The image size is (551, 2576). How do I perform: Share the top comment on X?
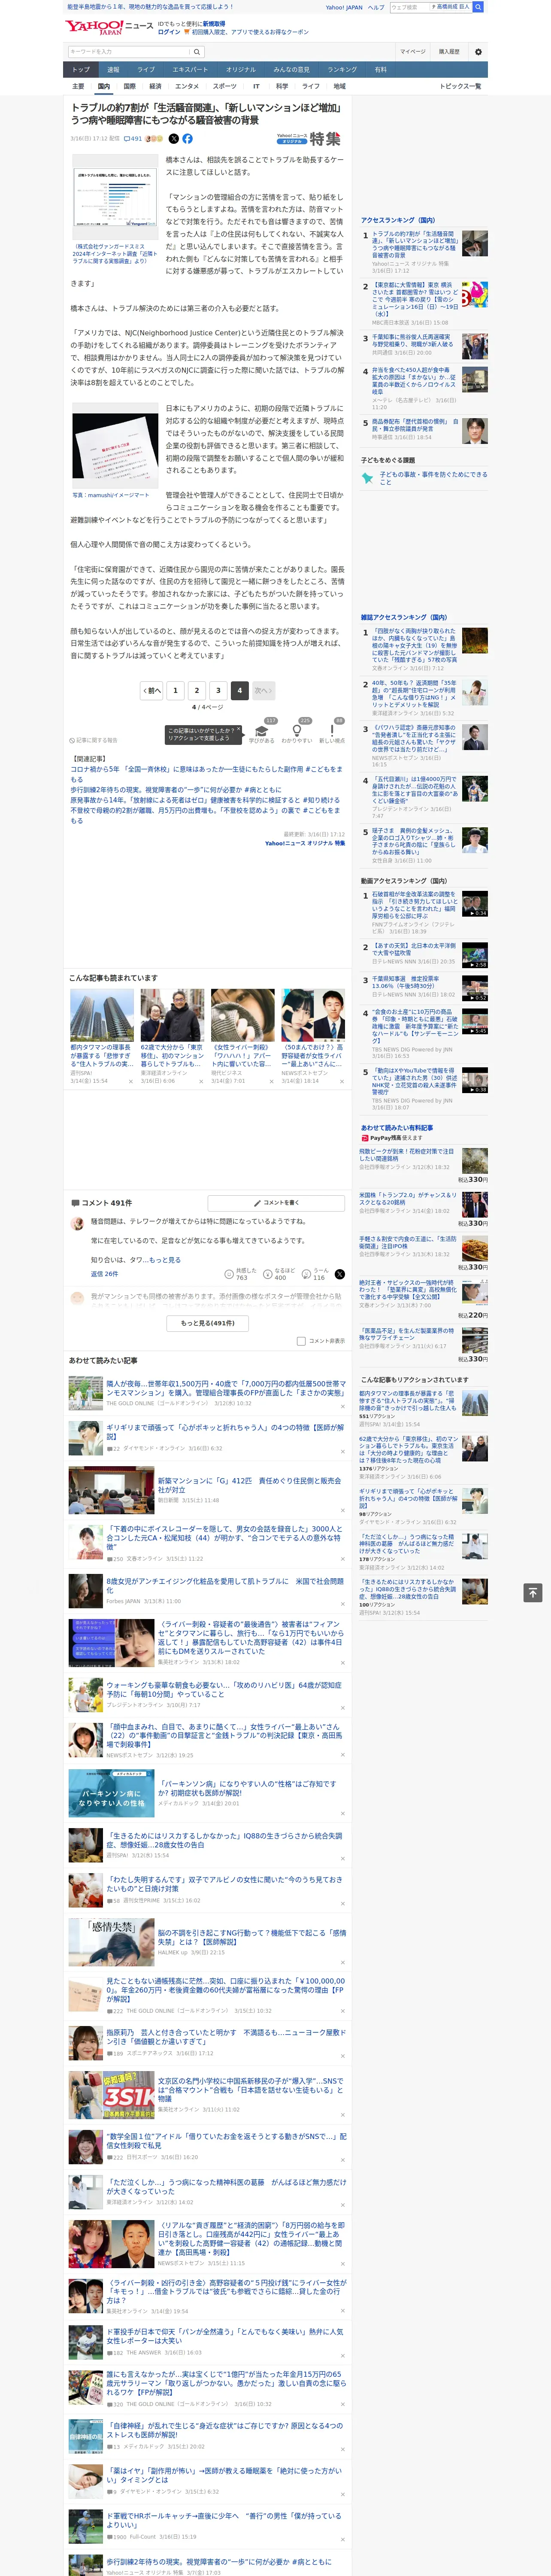coord(339,1274)
